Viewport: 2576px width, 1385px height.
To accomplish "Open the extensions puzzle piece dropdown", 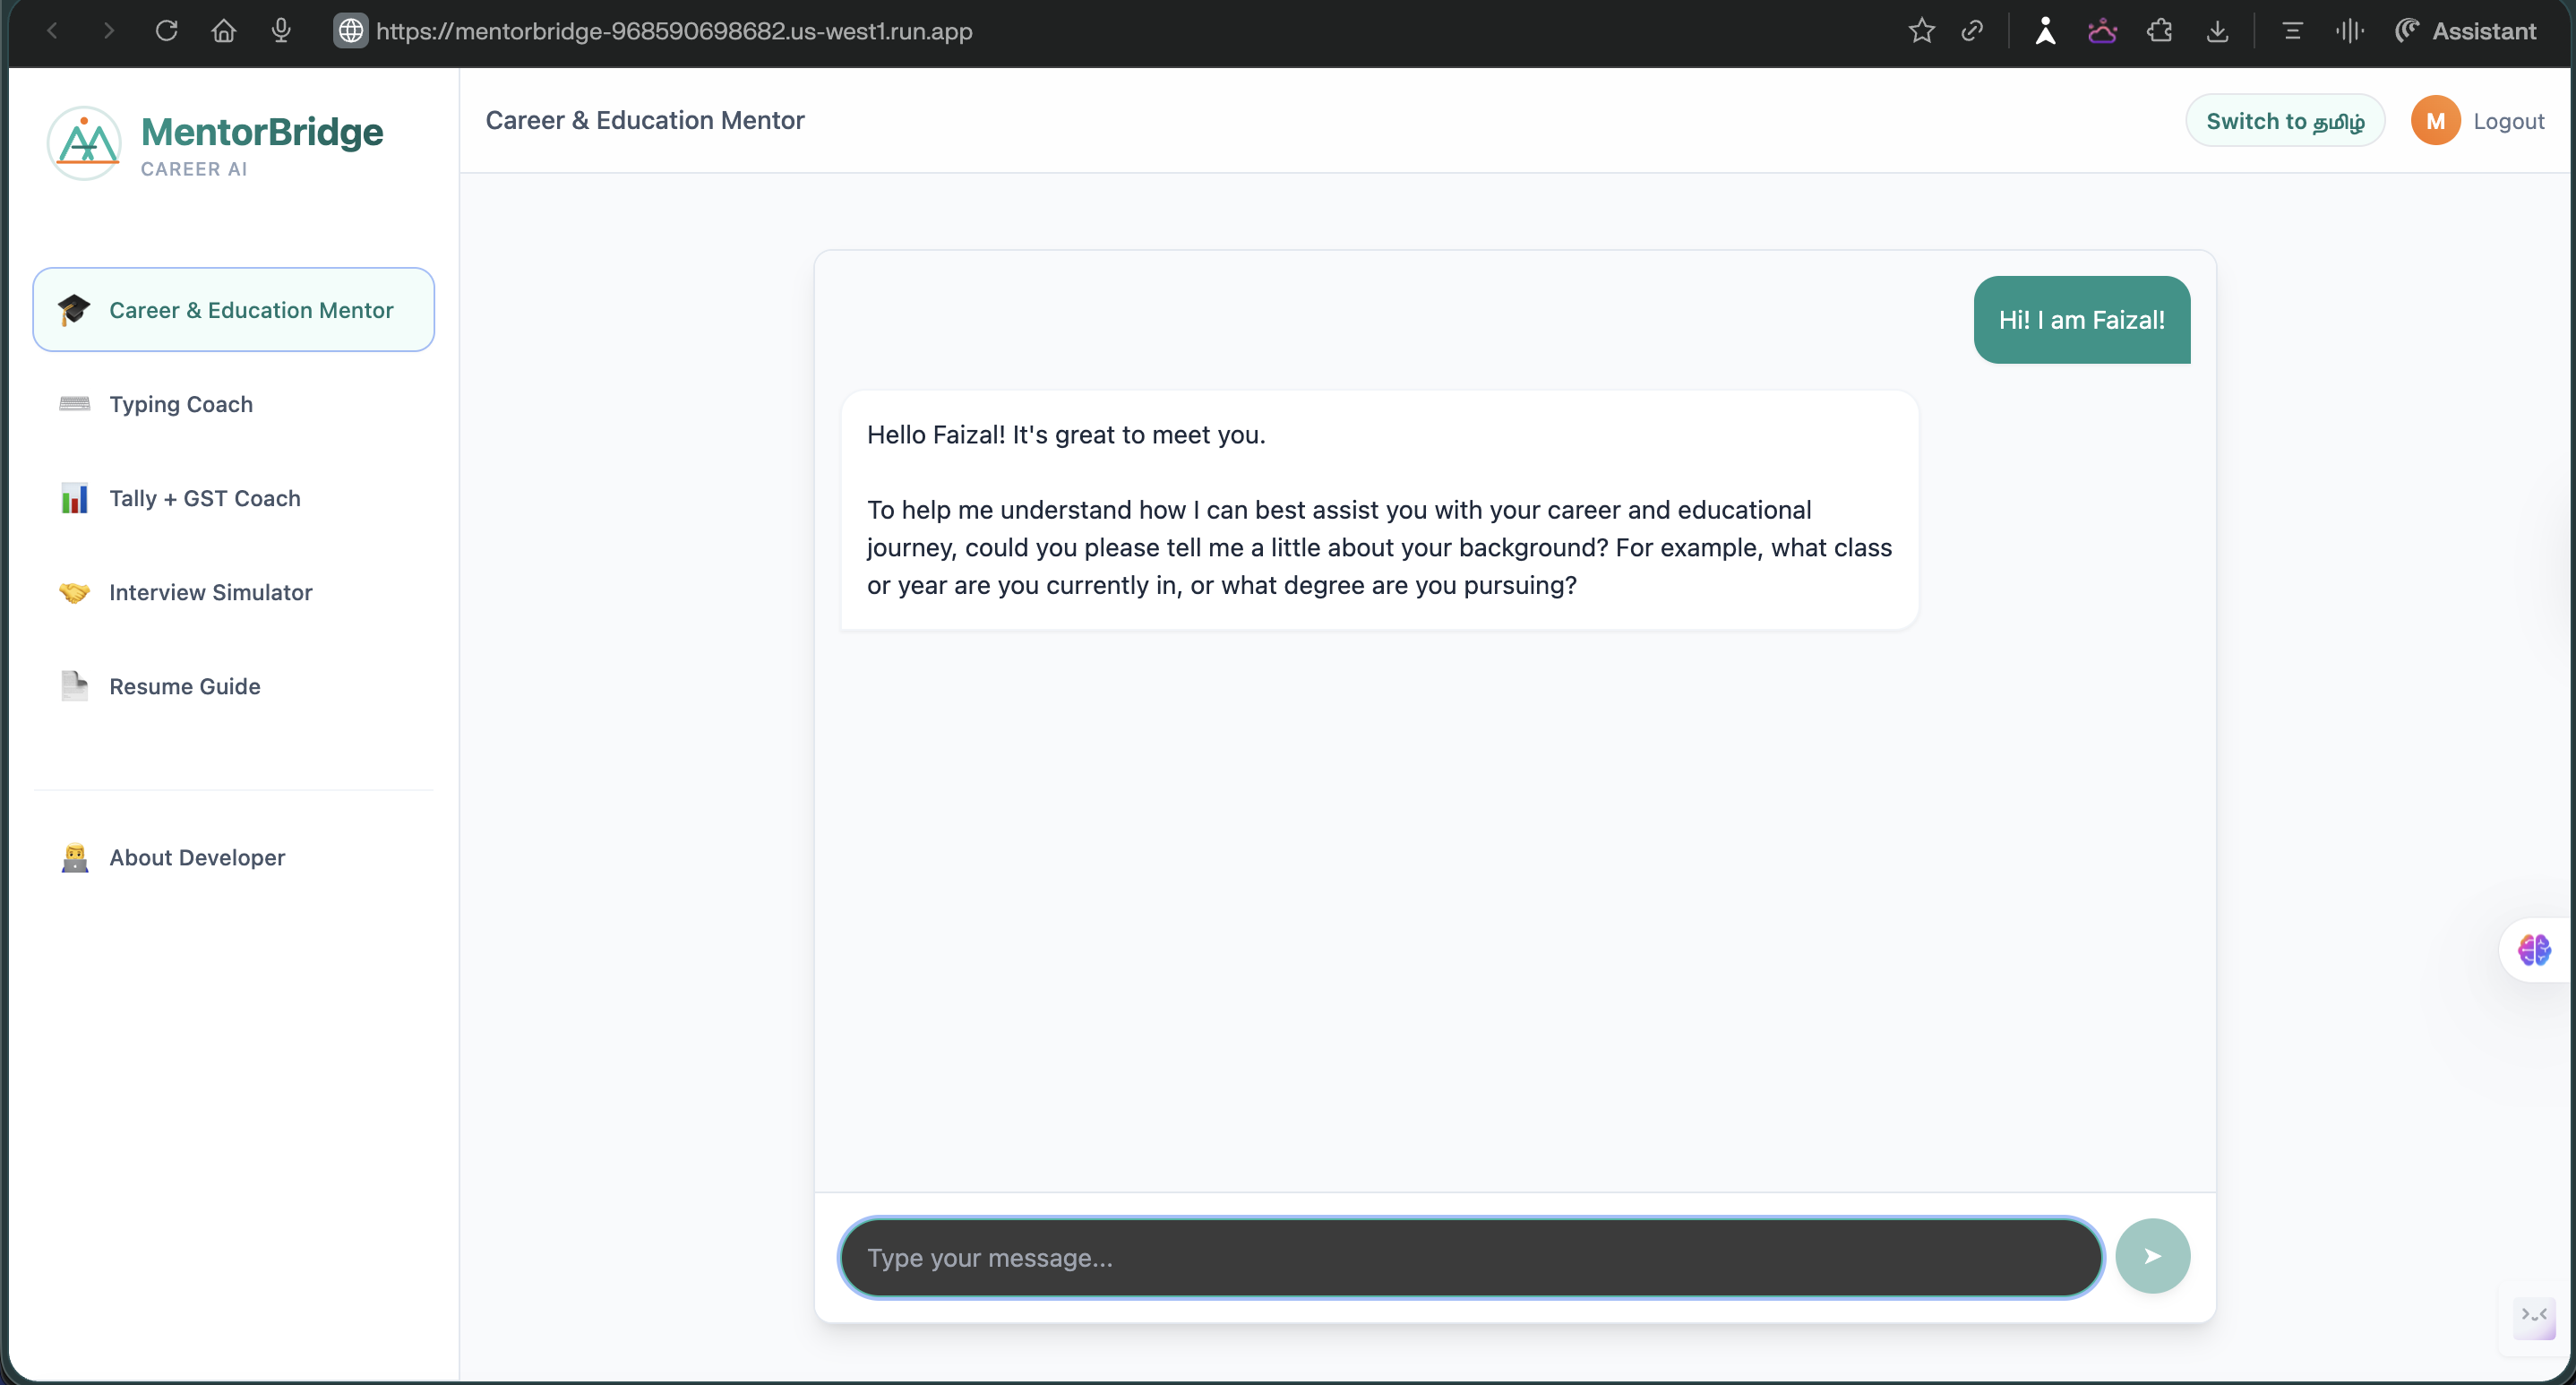I will tap(2160, 31).
